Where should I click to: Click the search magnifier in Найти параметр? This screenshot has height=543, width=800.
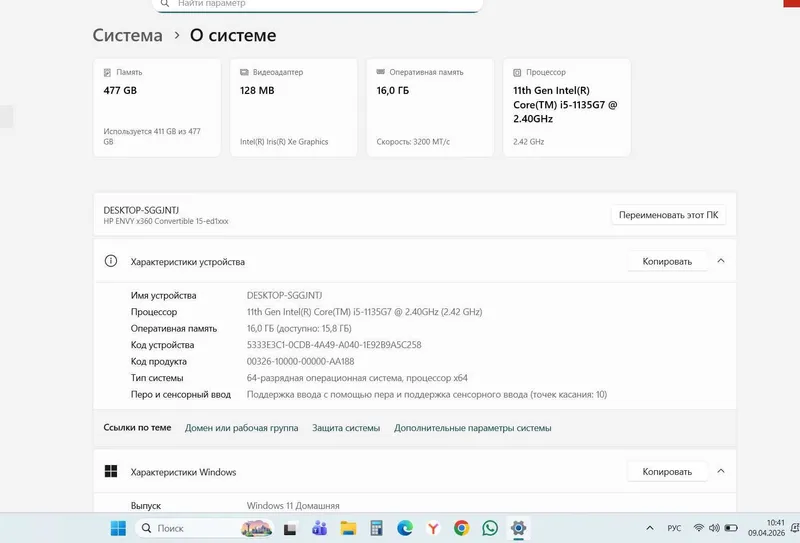point(165,4)
